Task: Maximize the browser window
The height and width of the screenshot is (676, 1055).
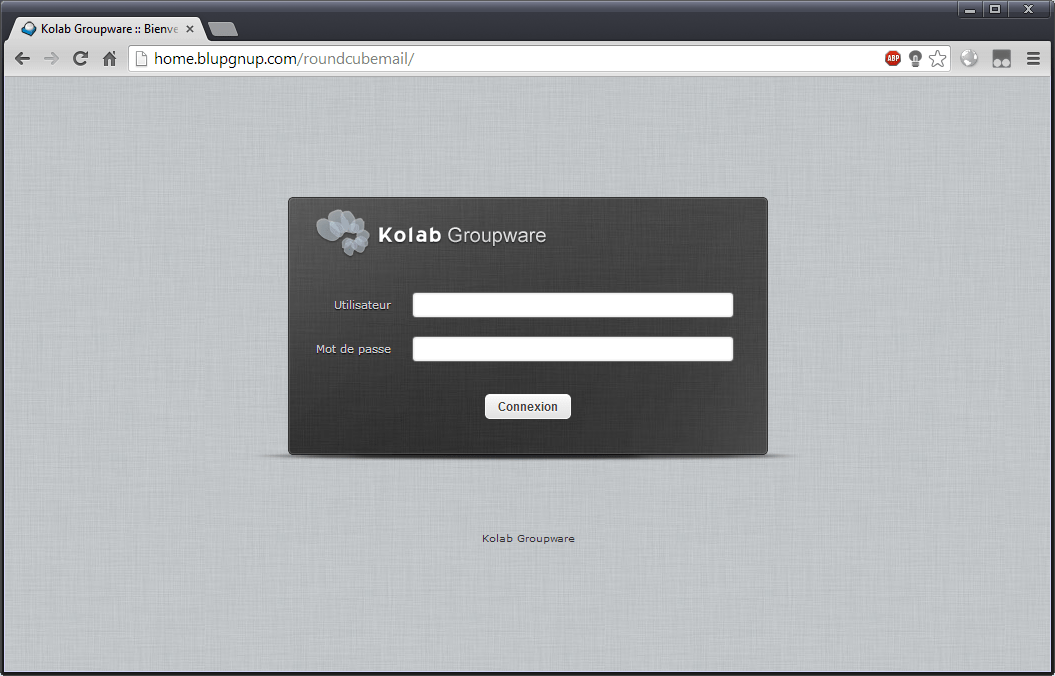Action: pyautogui.click(x=995, y=9)
